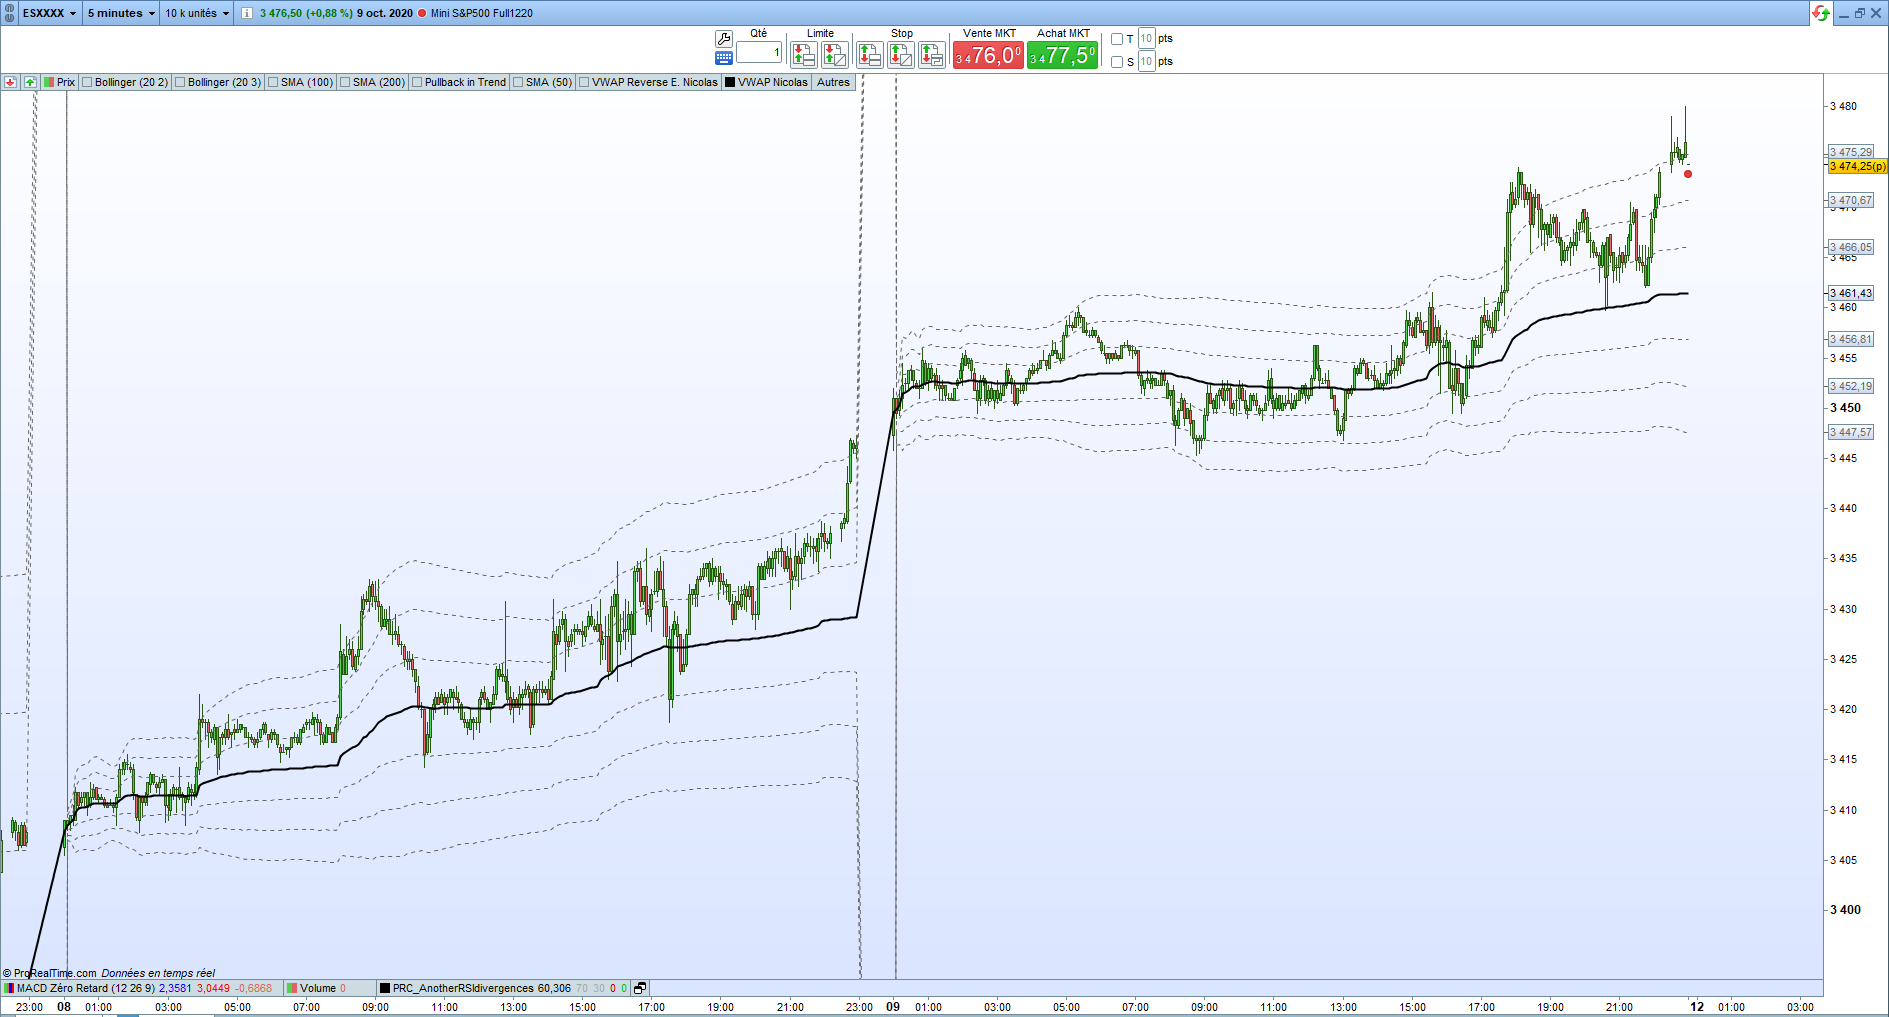The width and height of the screenshot is (1889, 1017).
Task: Click the 3 475,29 axis label
Action: (1851, 152)
